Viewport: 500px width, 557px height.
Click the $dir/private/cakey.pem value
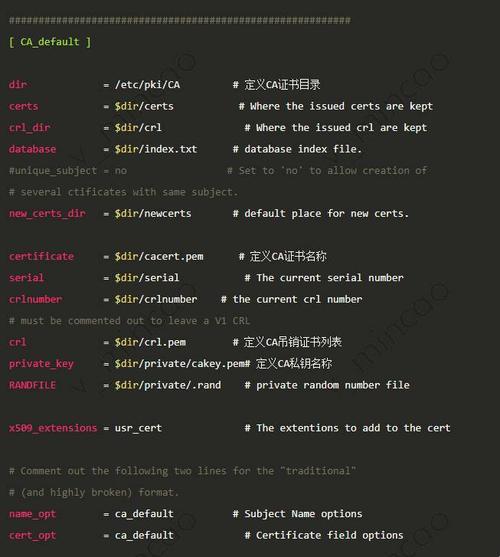(x=180, y=363)
